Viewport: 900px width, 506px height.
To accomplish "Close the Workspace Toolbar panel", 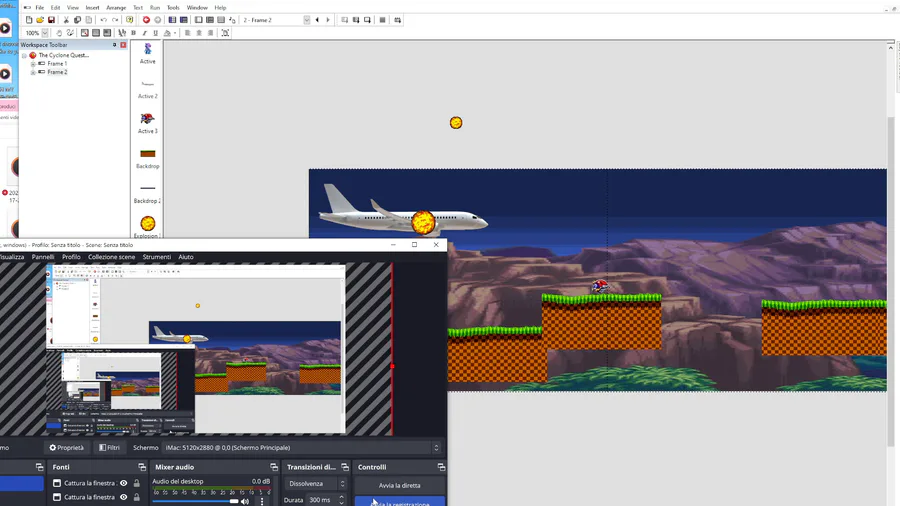I will tap(123, 45).
